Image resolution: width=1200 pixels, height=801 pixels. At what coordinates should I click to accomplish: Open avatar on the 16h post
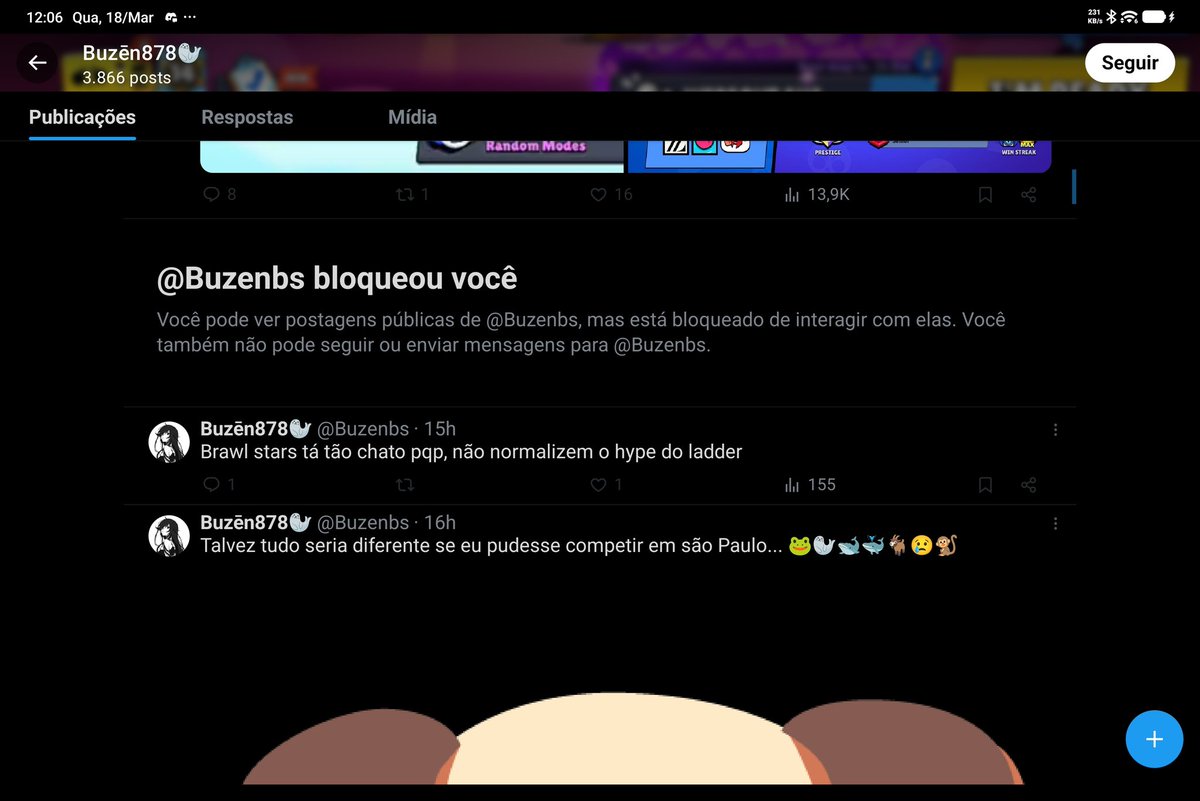[x=169, y=536]
